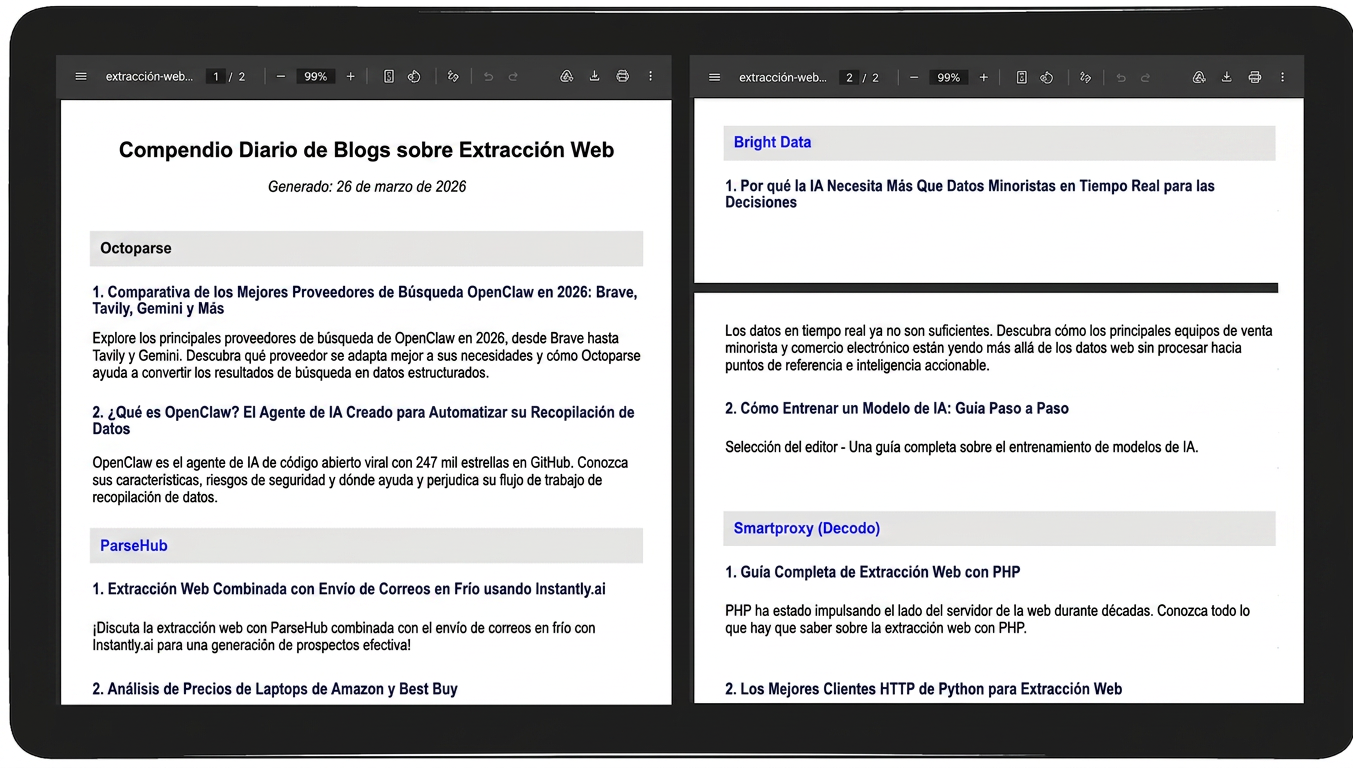Image resolution: width=1353 pixels, height=768 pixels.
Task: Zoom out in the left PDF viewer
Action: (x=281, y=77)
